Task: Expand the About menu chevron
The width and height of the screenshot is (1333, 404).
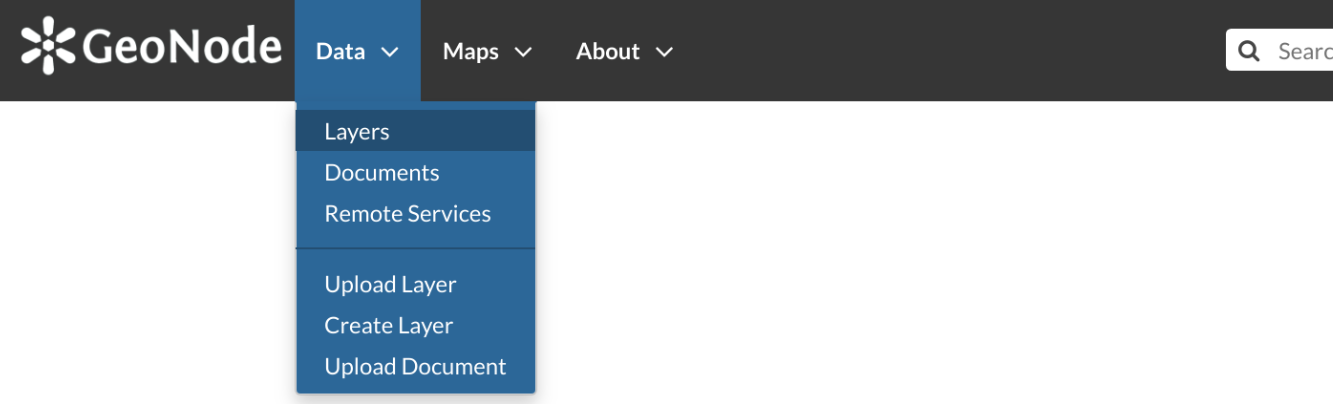Action: [x=664, y=52]
